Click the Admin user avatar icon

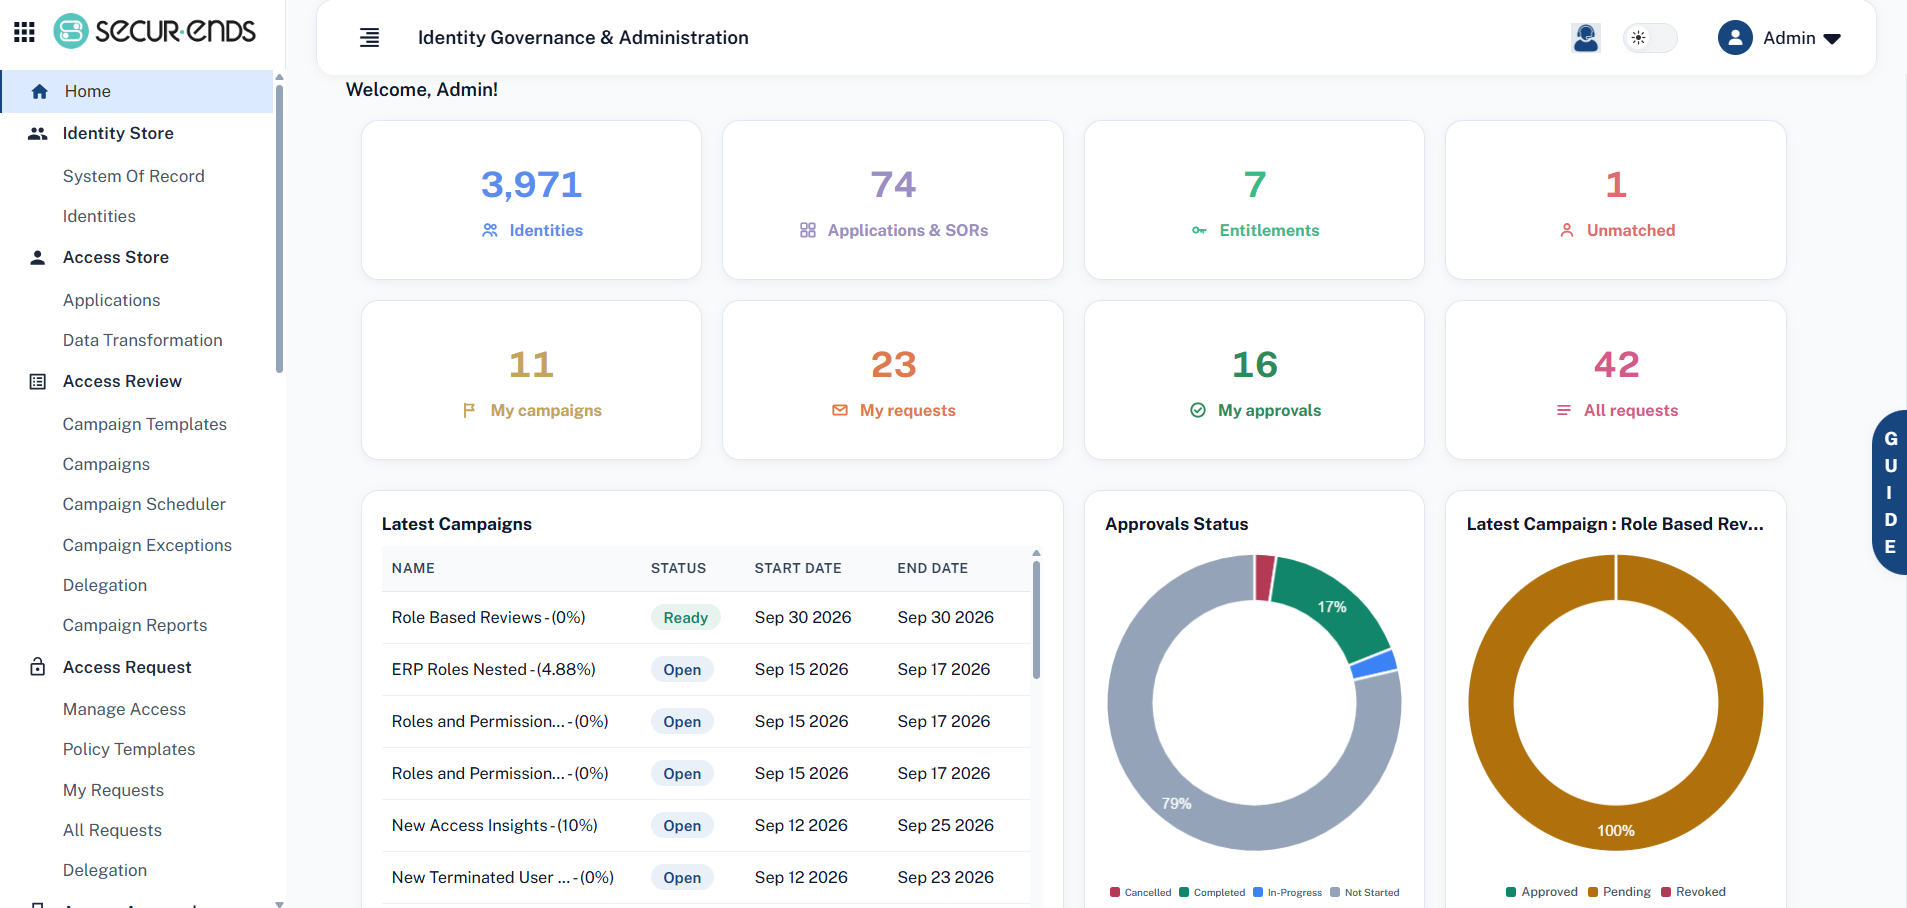(x=1735, y=38)
